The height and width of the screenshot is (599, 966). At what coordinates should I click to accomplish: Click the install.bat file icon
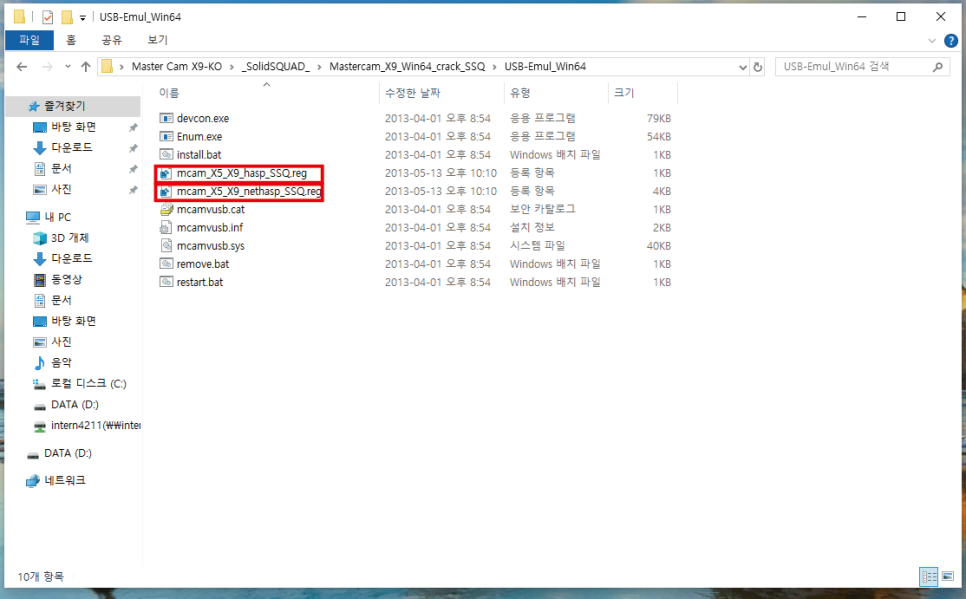point(166,155)
